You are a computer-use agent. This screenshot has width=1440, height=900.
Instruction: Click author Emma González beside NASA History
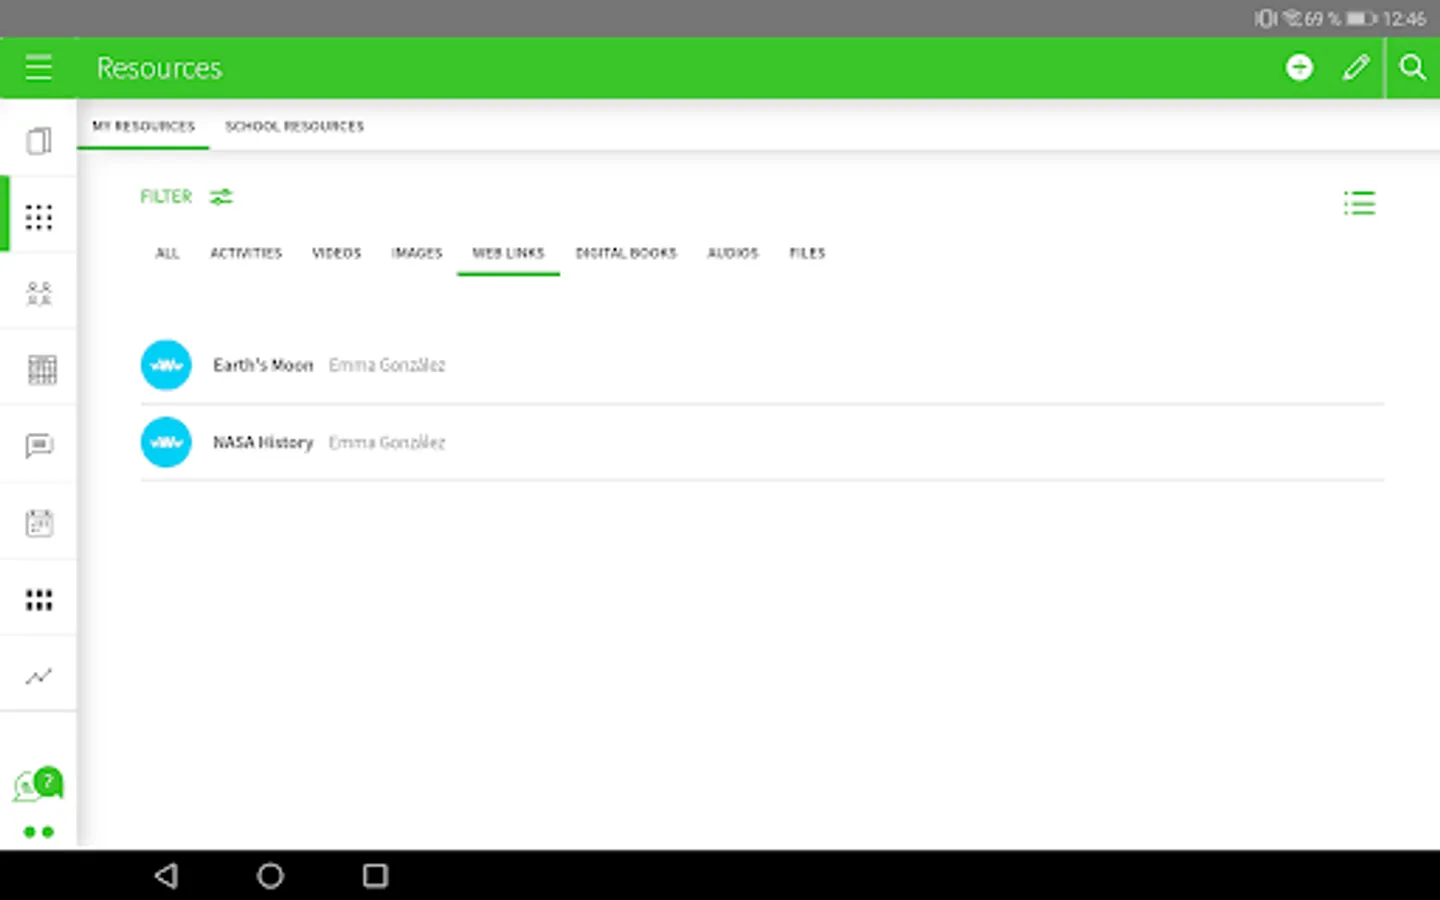coord(387,442)
